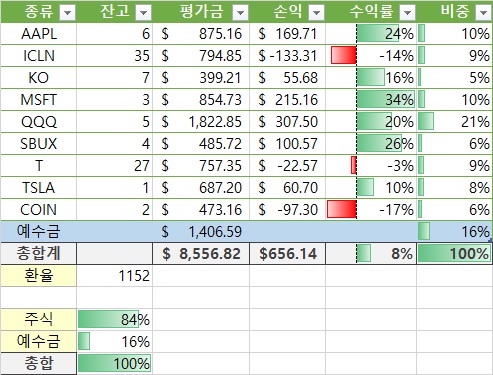The width and height of the screenshot is (493, 375).
Task: Select the T ticker cell
Action: pyautogui.click(x=39, y=166)
